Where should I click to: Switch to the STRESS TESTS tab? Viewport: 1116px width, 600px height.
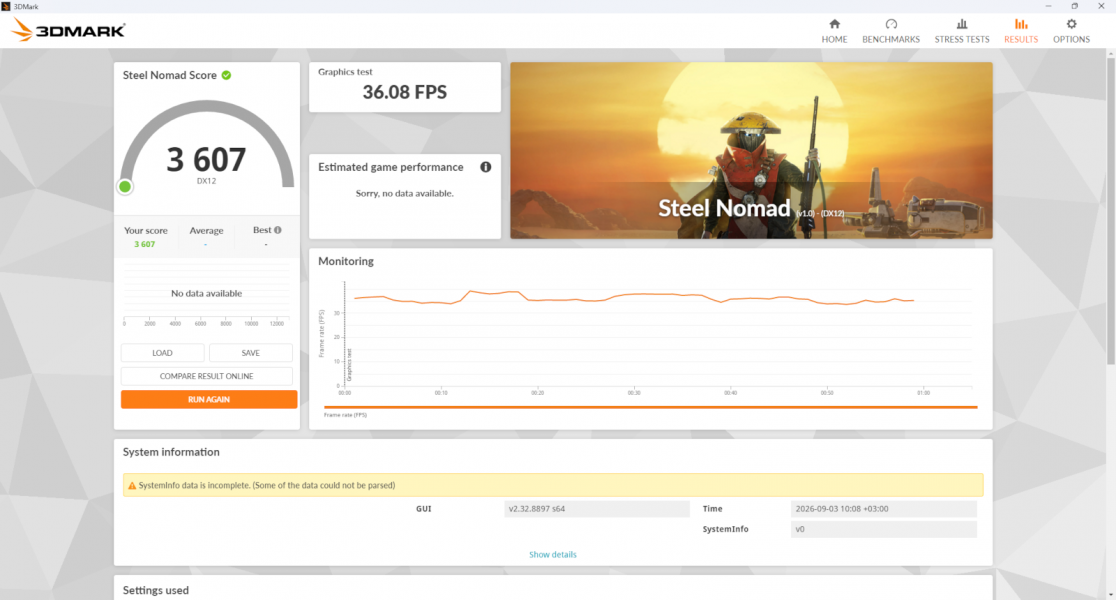962,31
